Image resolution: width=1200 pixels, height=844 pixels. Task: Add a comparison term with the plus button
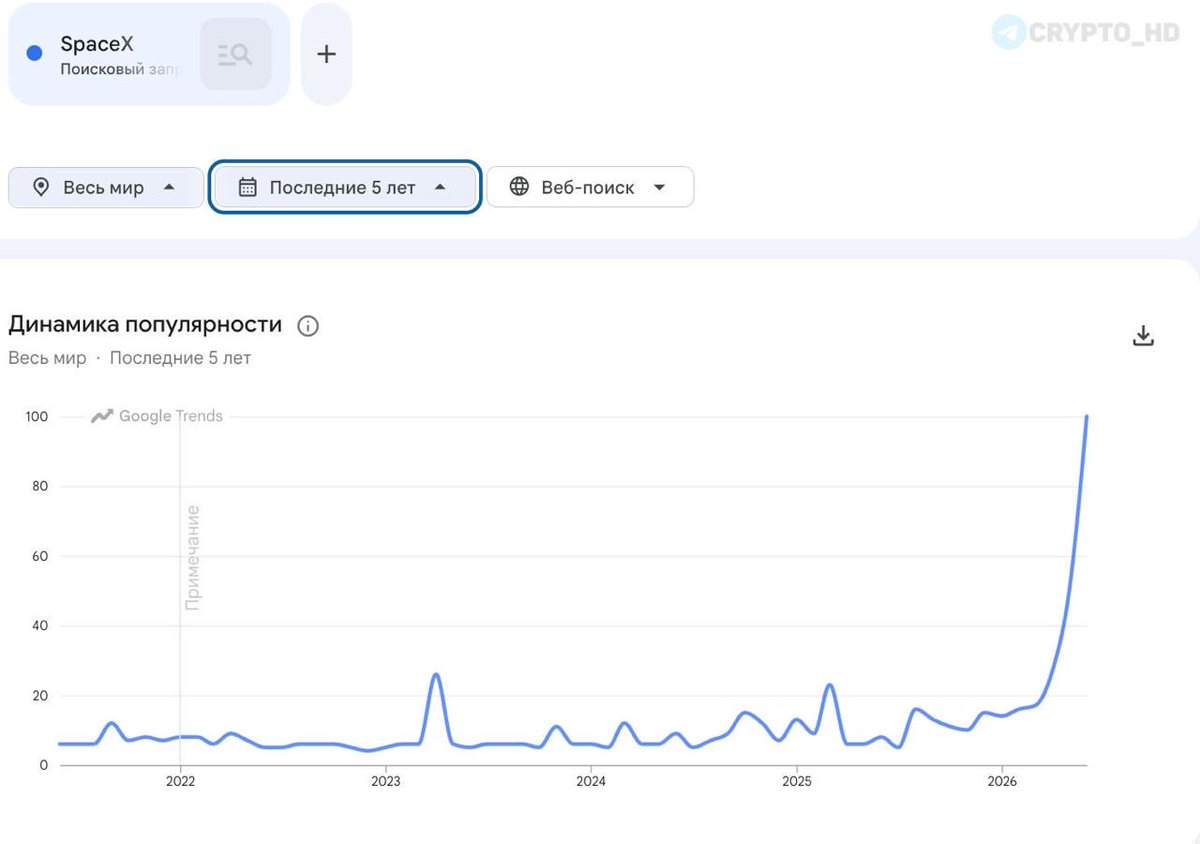[326, 54]
